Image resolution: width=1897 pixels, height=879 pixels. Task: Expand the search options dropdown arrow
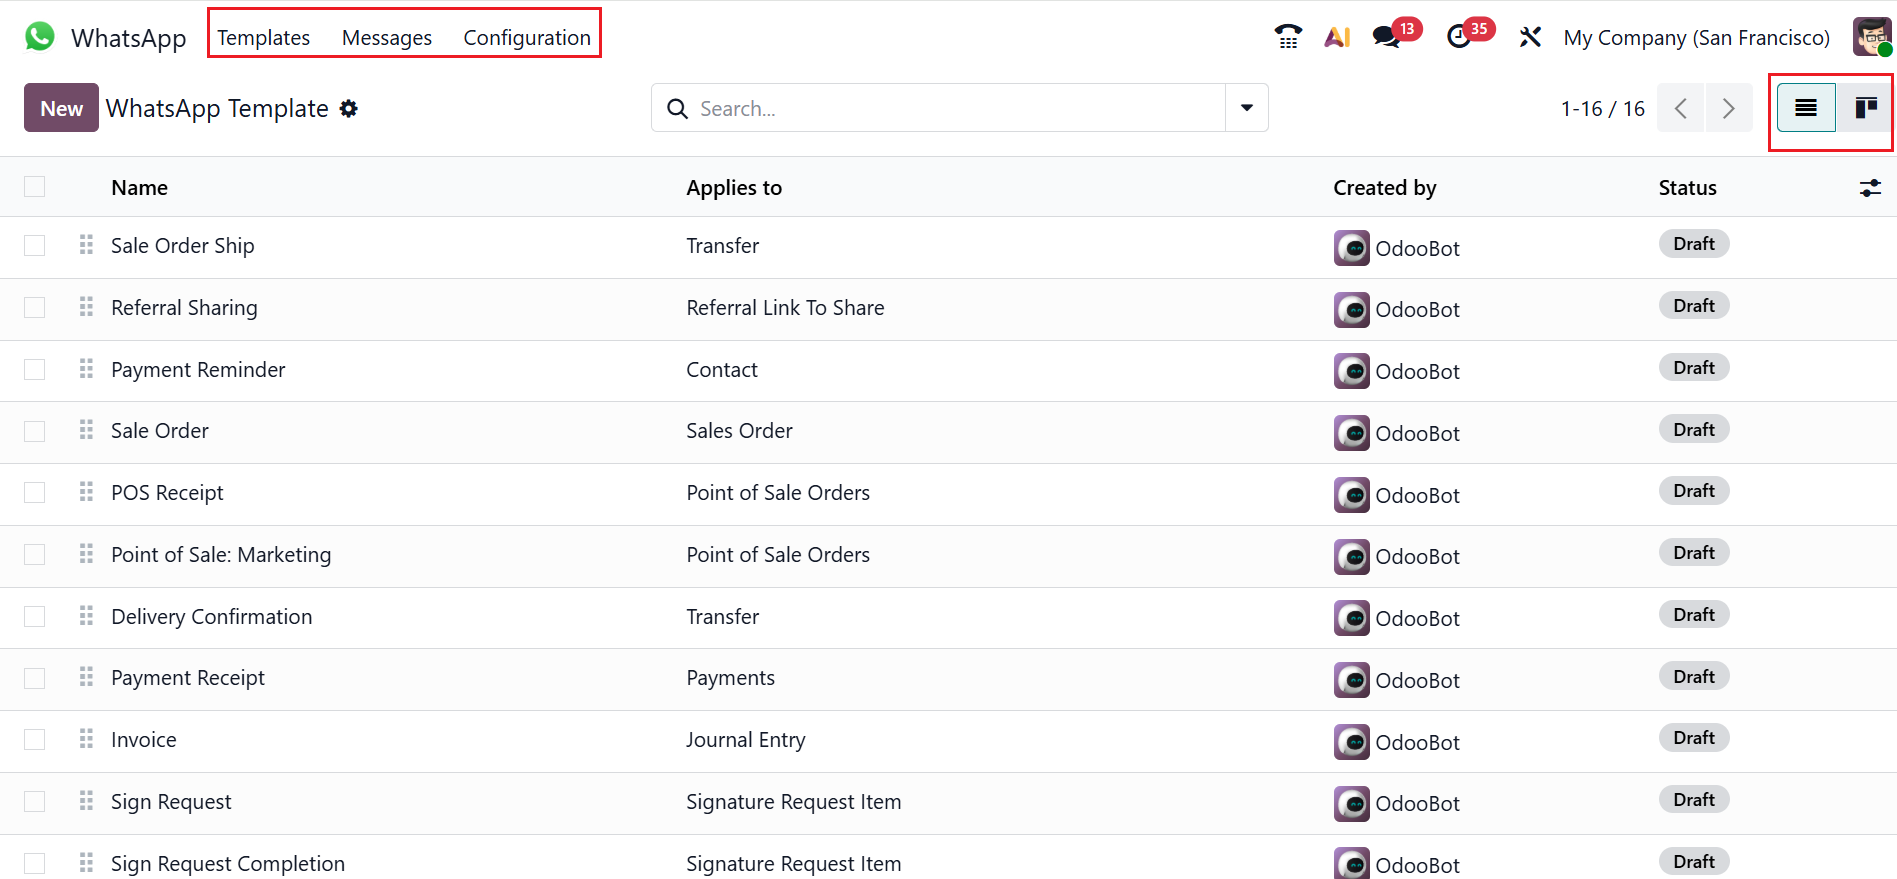coord(1247,108)
